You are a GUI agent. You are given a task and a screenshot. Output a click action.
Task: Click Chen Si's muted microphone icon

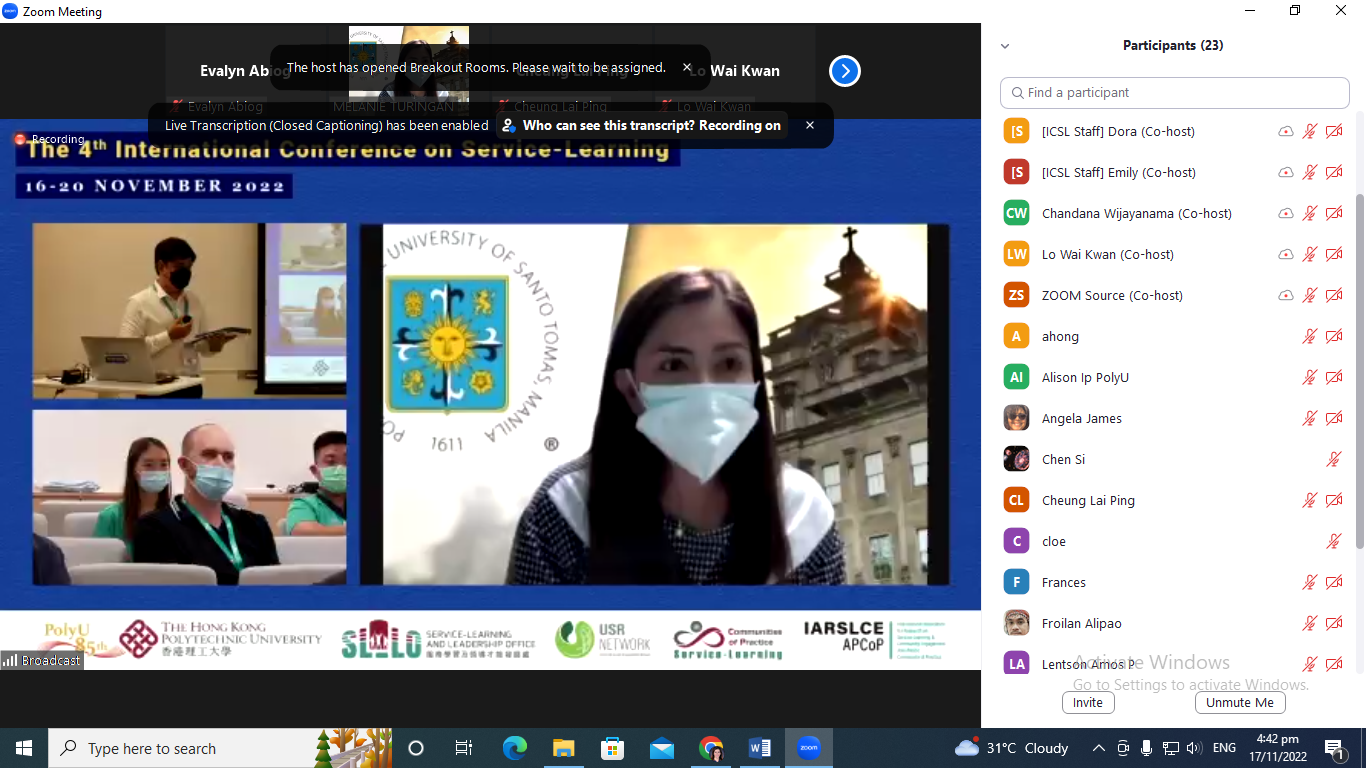[1334, 459]
